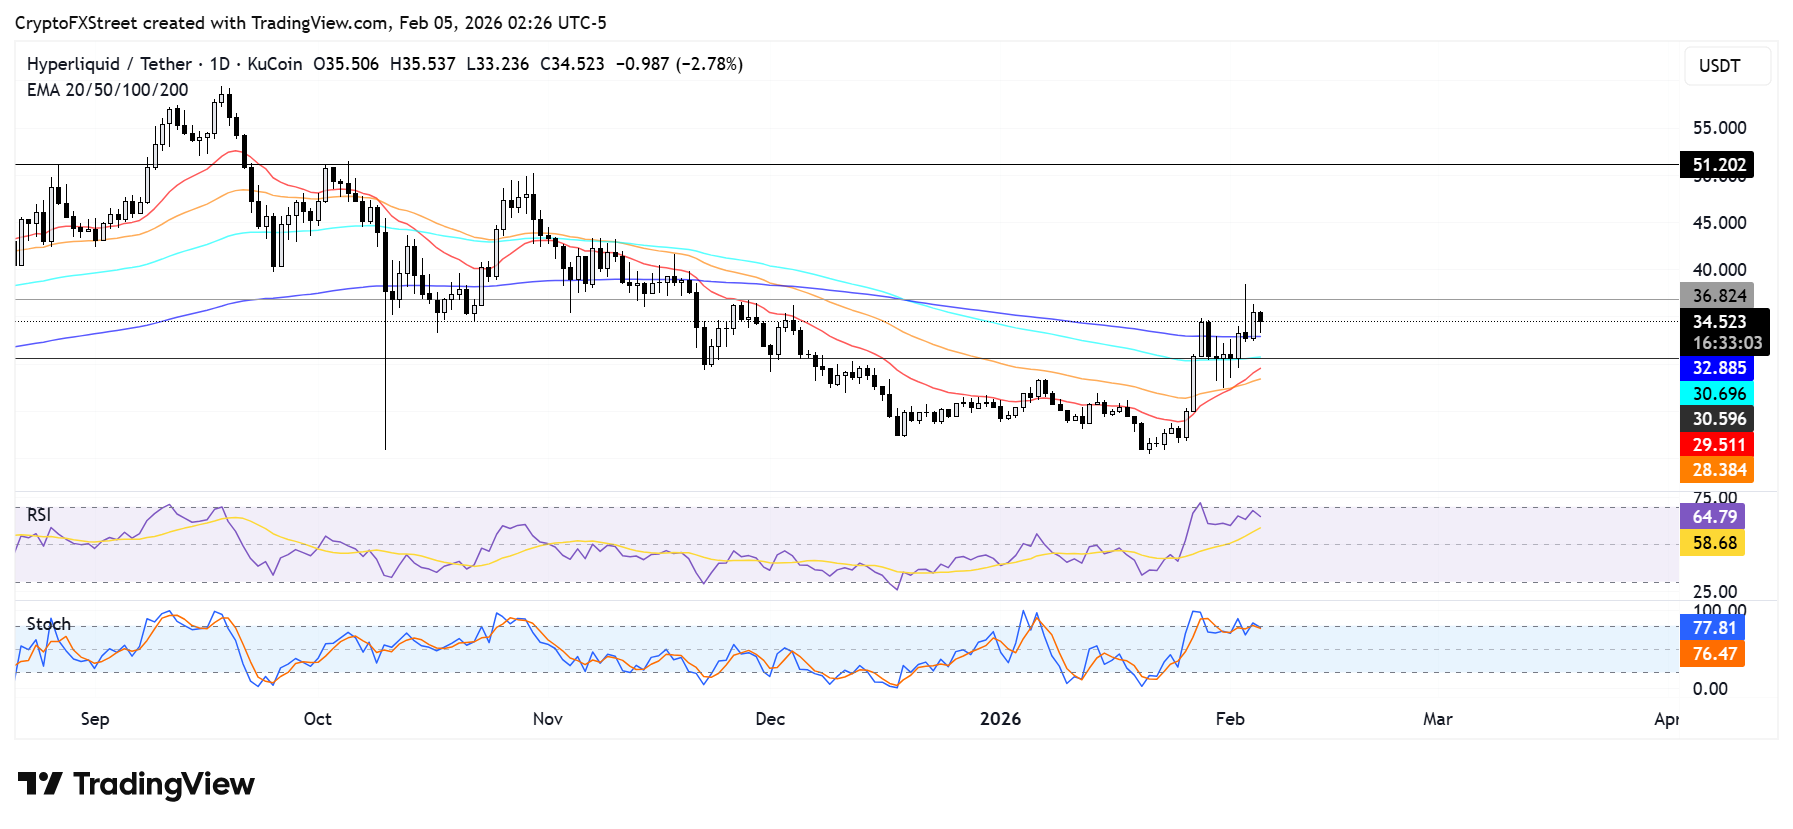The width and height of the screenshot is (1793, 829).
Task: Select the cyan 30.696 EMA price tag
Action: 1717,394
